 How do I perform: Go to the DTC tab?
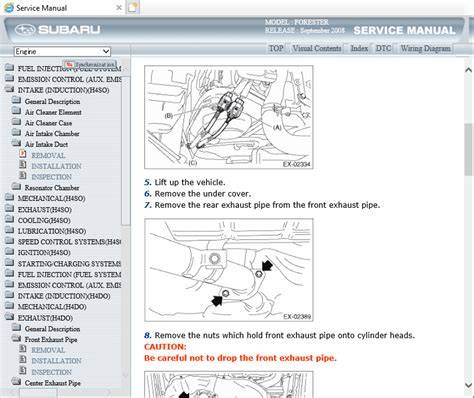(383, 48)
